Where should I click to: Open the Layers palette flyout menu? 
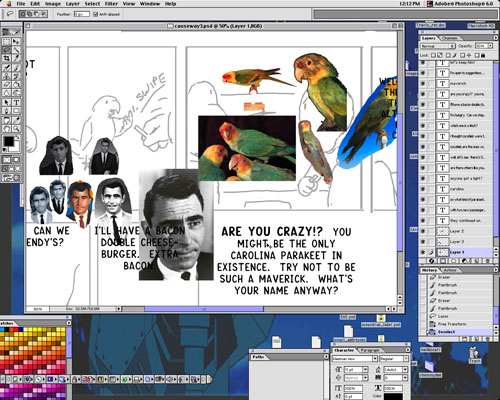tap(495, 38)
